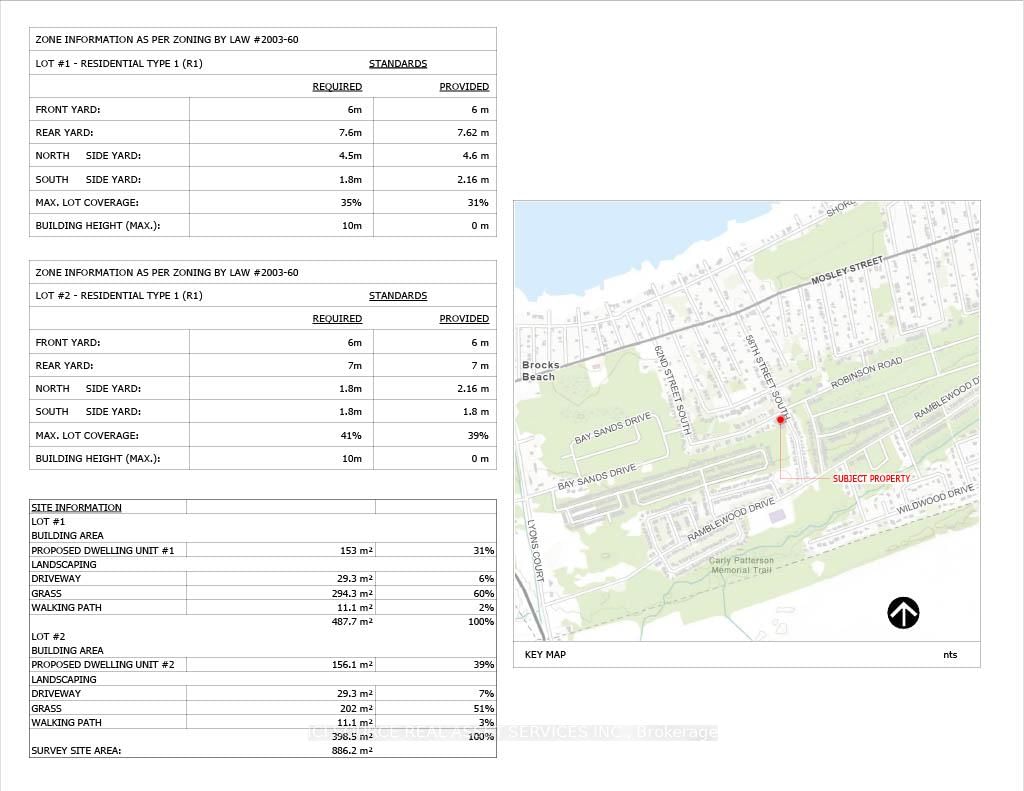Click Carly Patterson Memorial Trail label
This screenshot has height=791, width=1024.
tap(741, 565)
